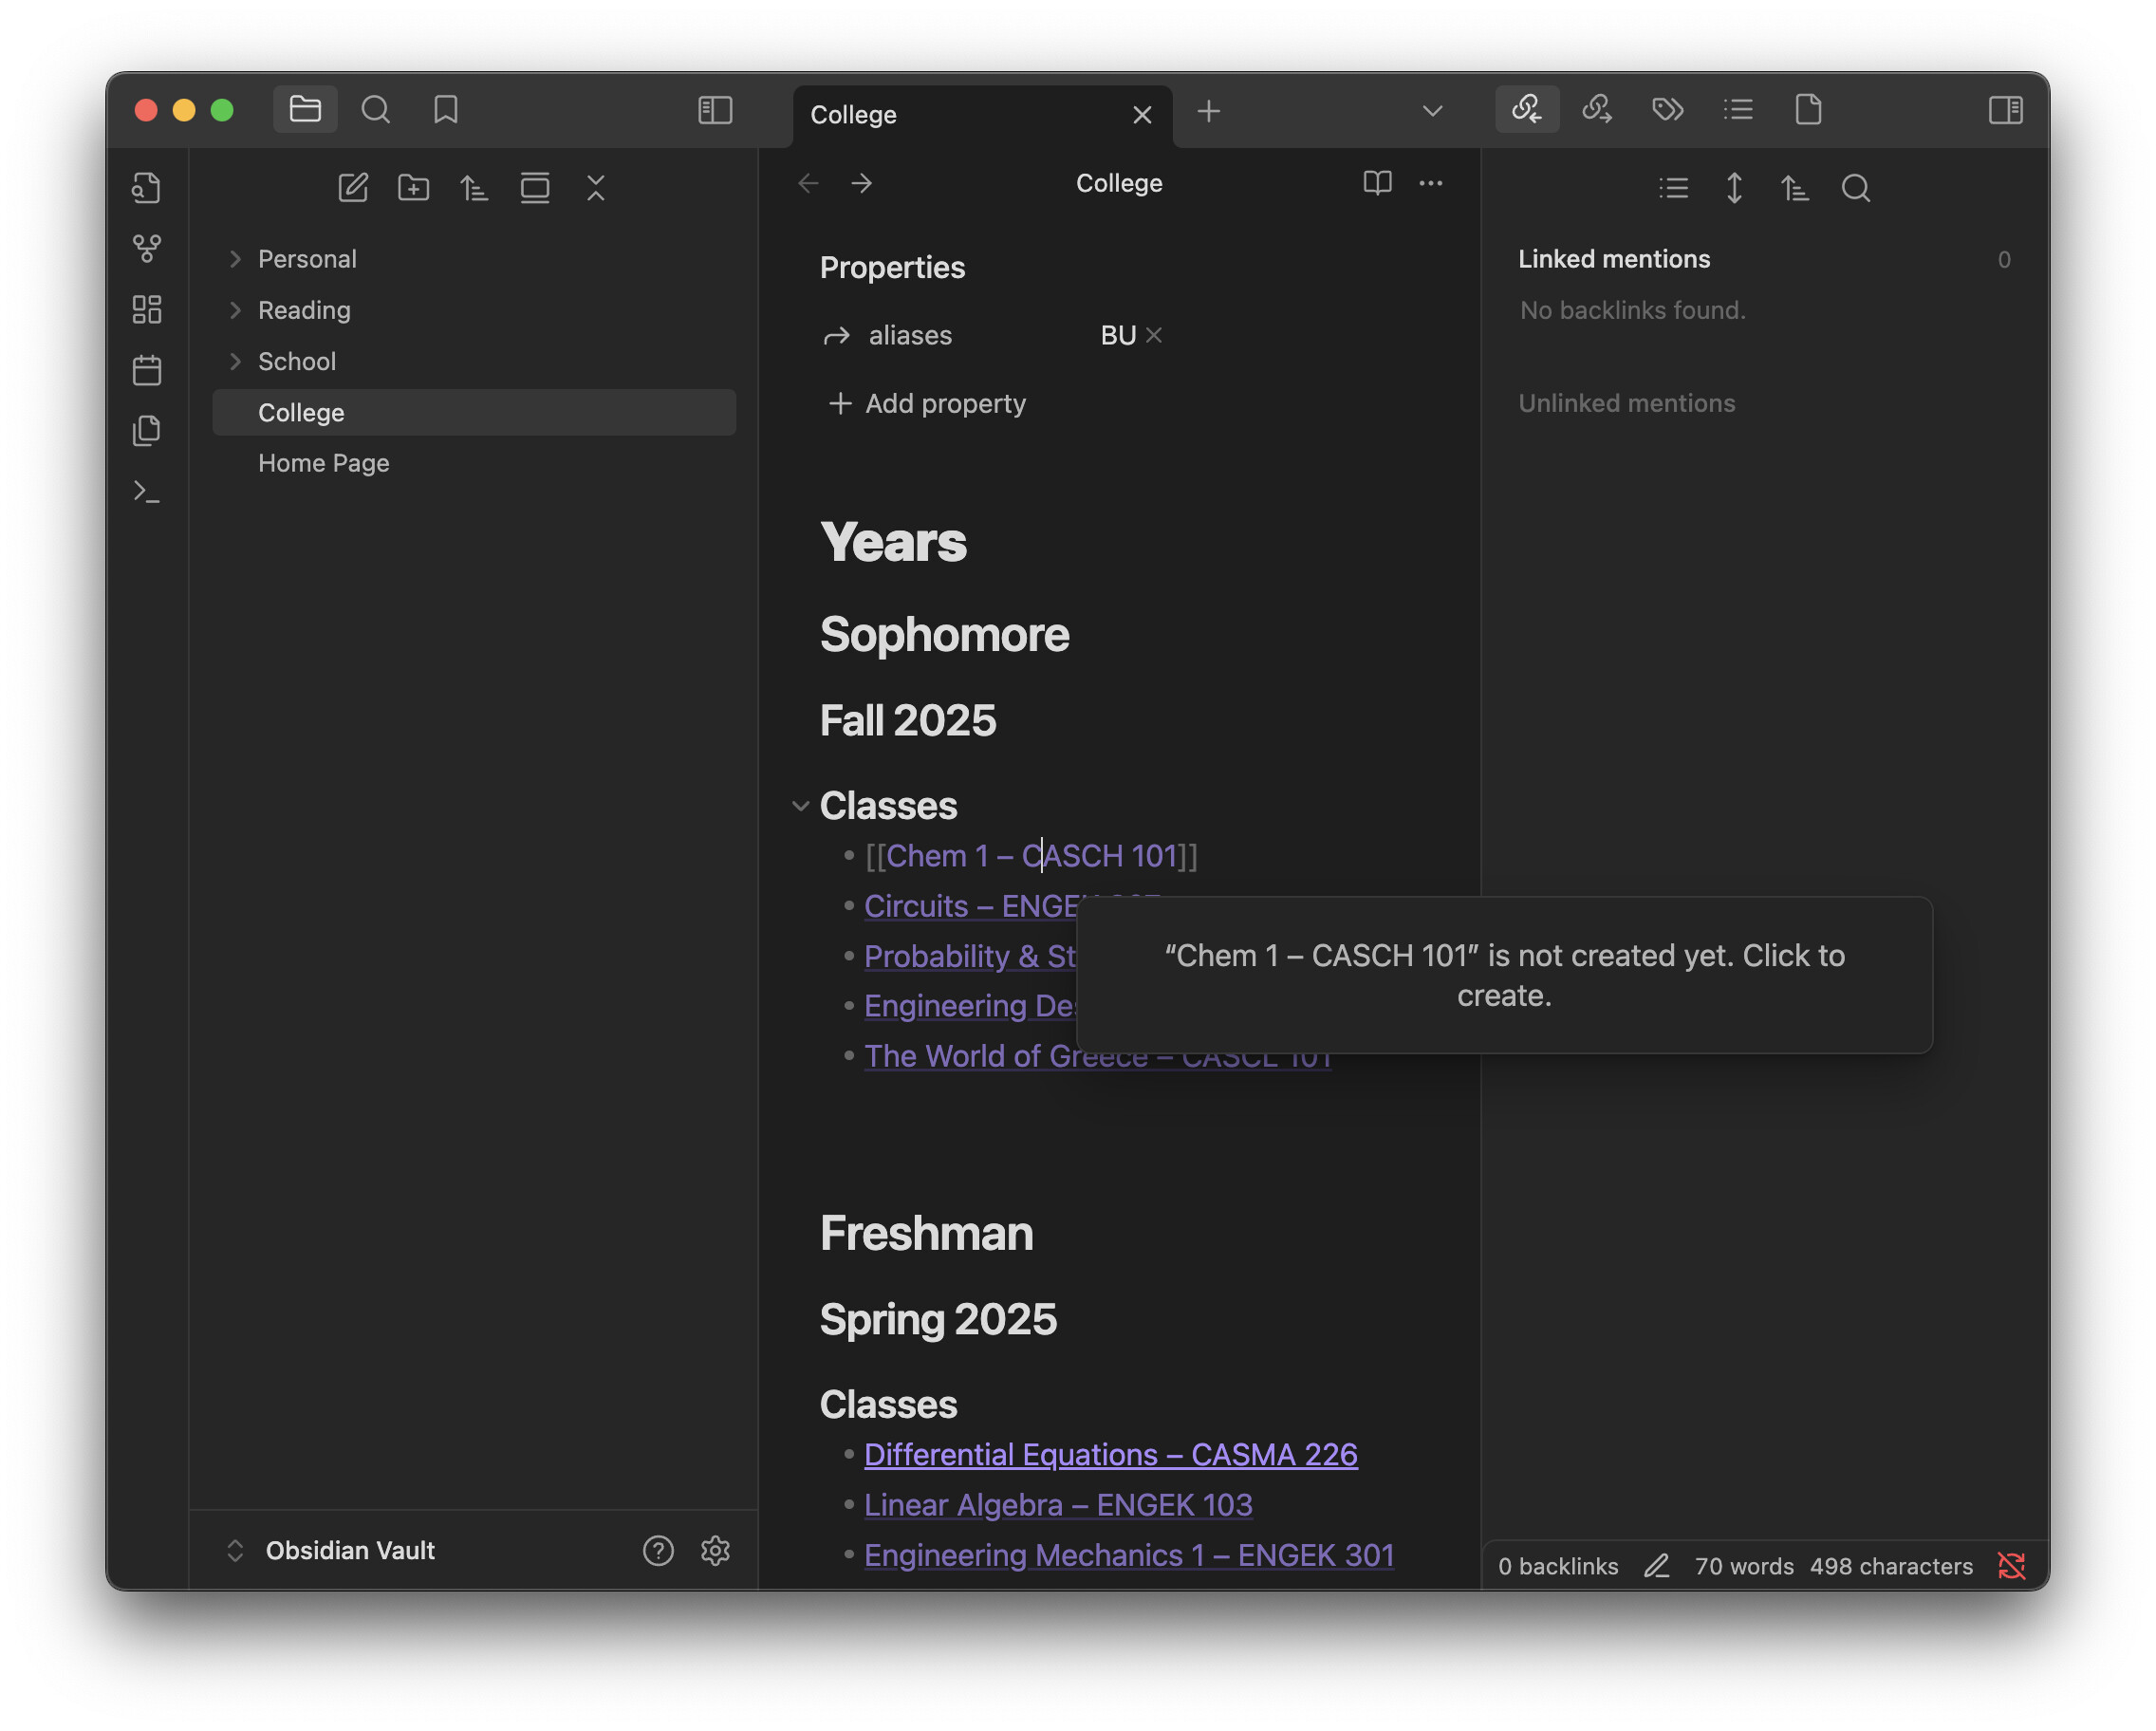Image resolution: width=2156 pixels, height=1731 pixels.
Task: Show search filter in backlinks pane
Action: (1856, 187)
